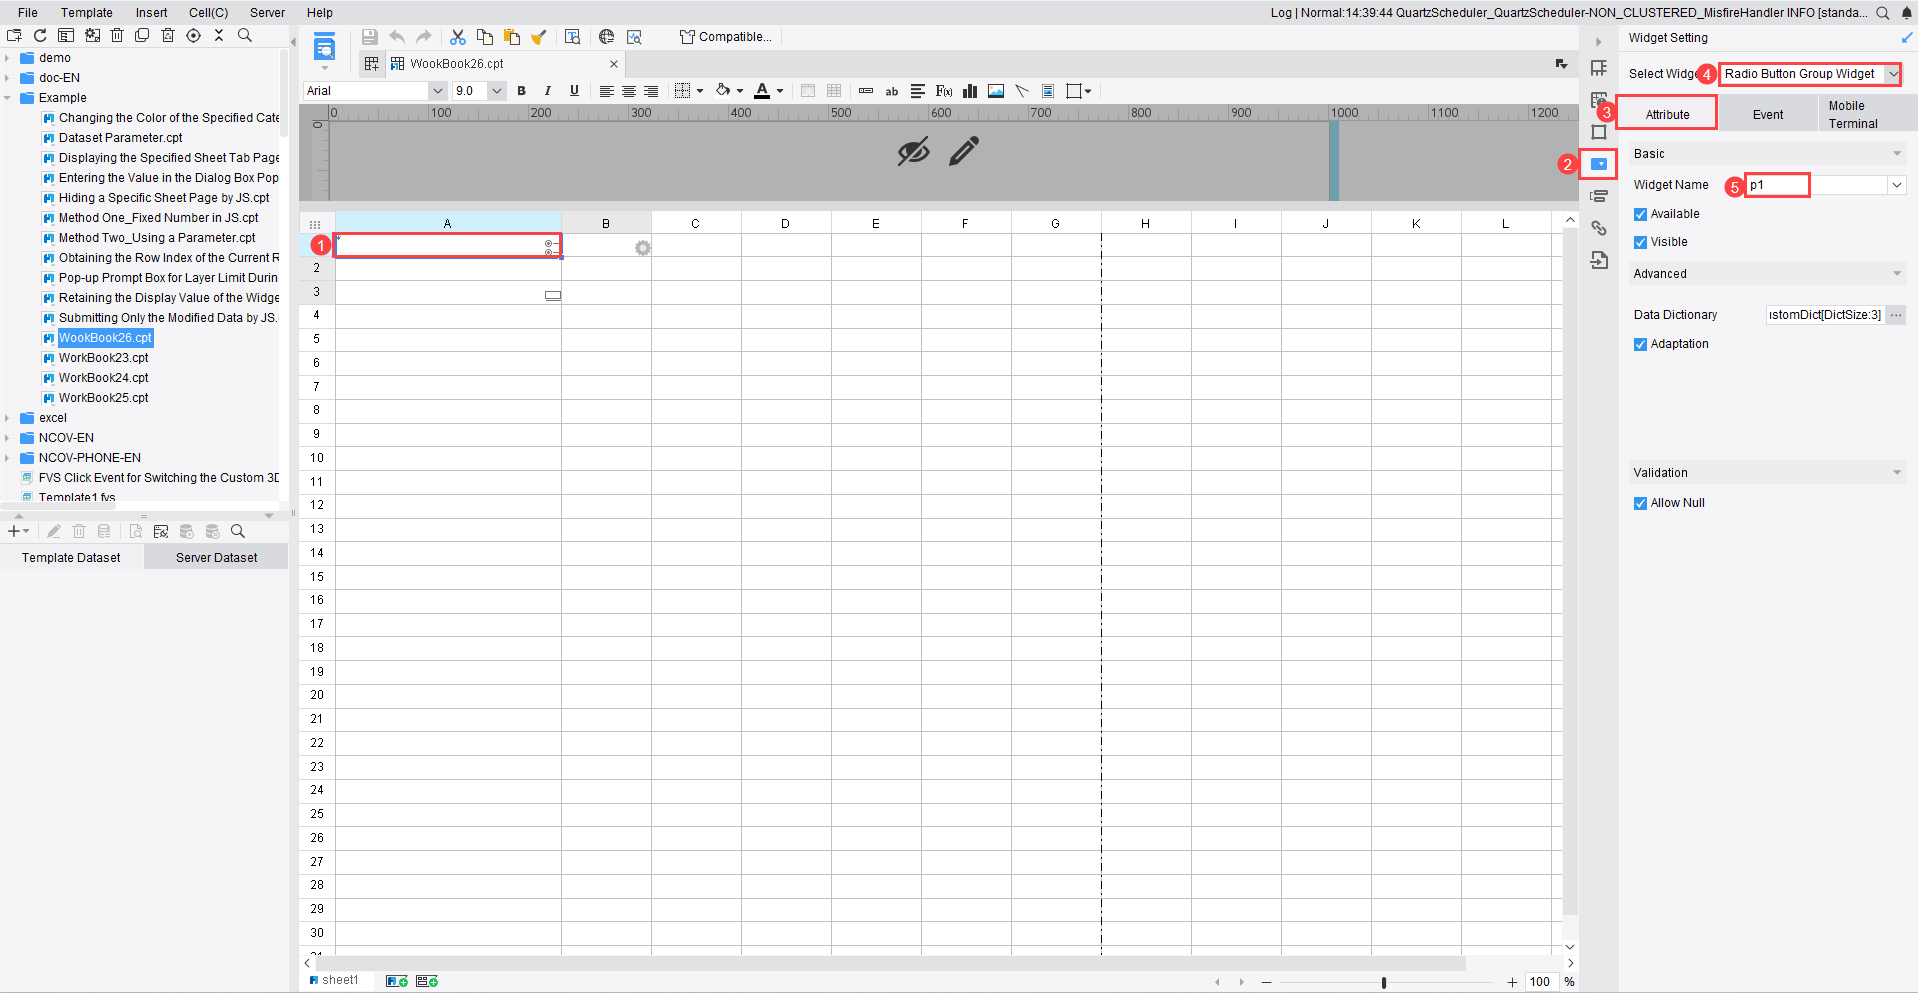Insert a formula with the F(x) icon

[944, 91]
